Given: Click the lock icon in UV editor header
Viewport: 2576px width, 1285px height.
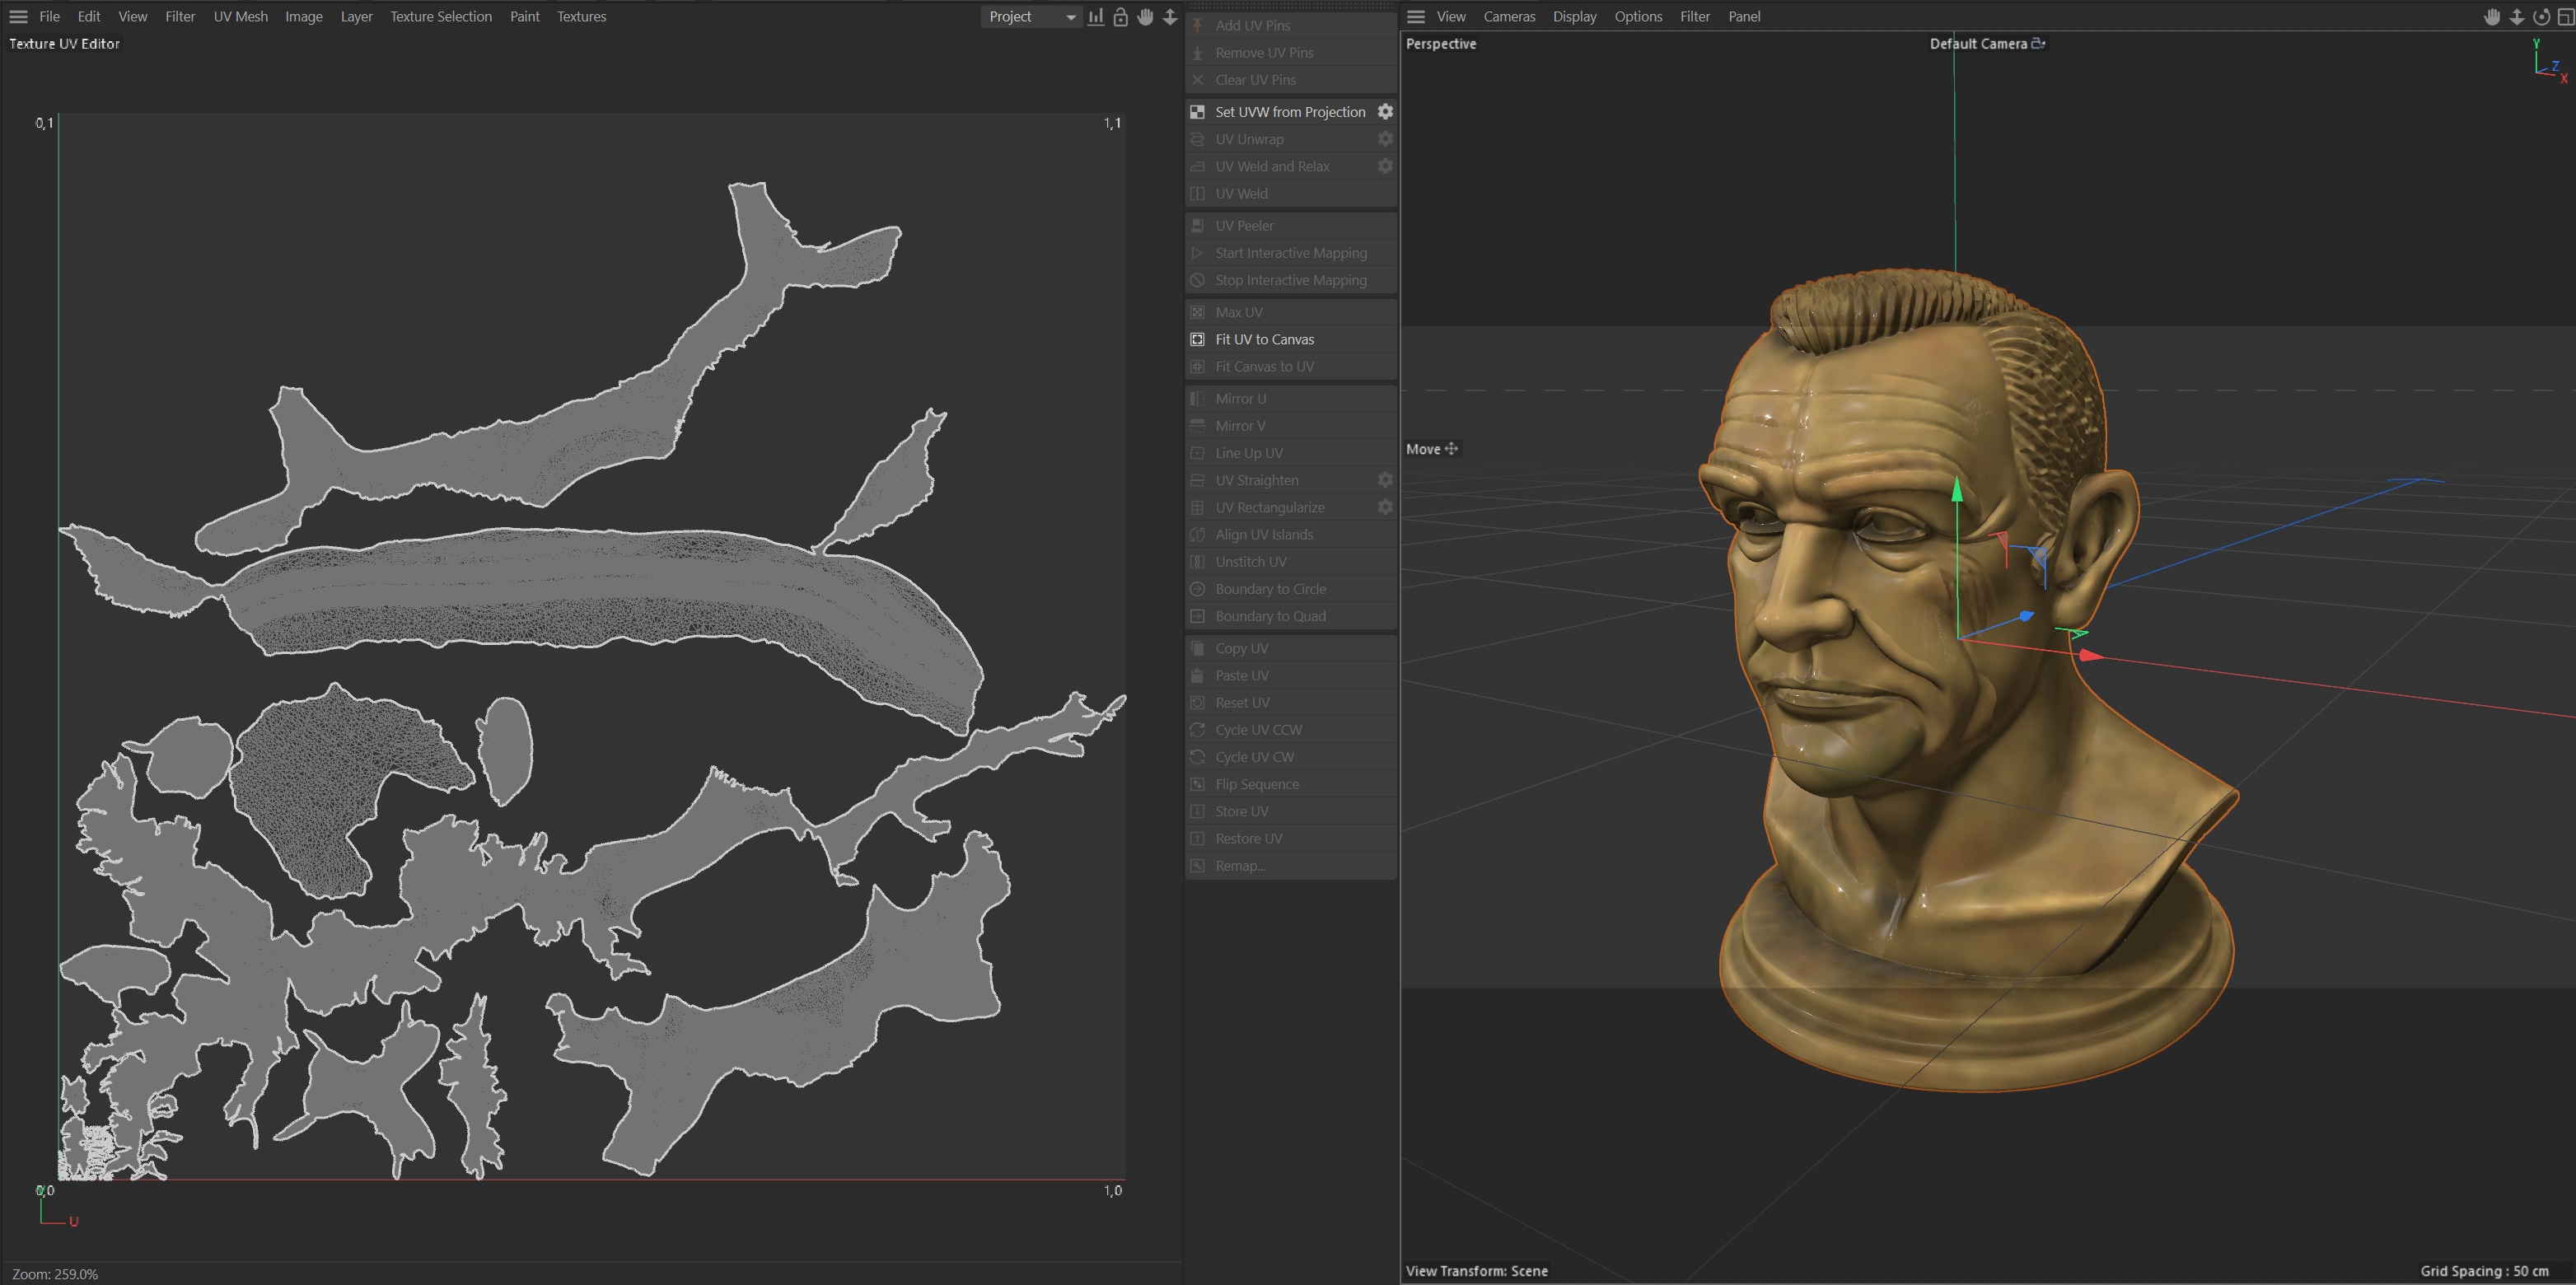Looking at the screenshot, I should 1120,17.
